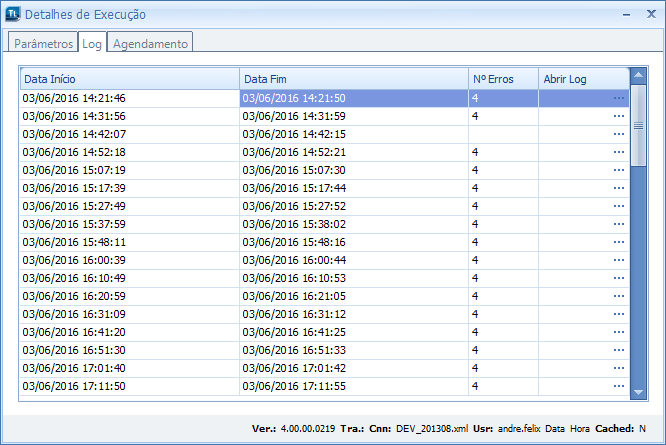Click ellipsis on the 16:00:39 row
Viewport: 666px width, 445px height.
point(618,260)
